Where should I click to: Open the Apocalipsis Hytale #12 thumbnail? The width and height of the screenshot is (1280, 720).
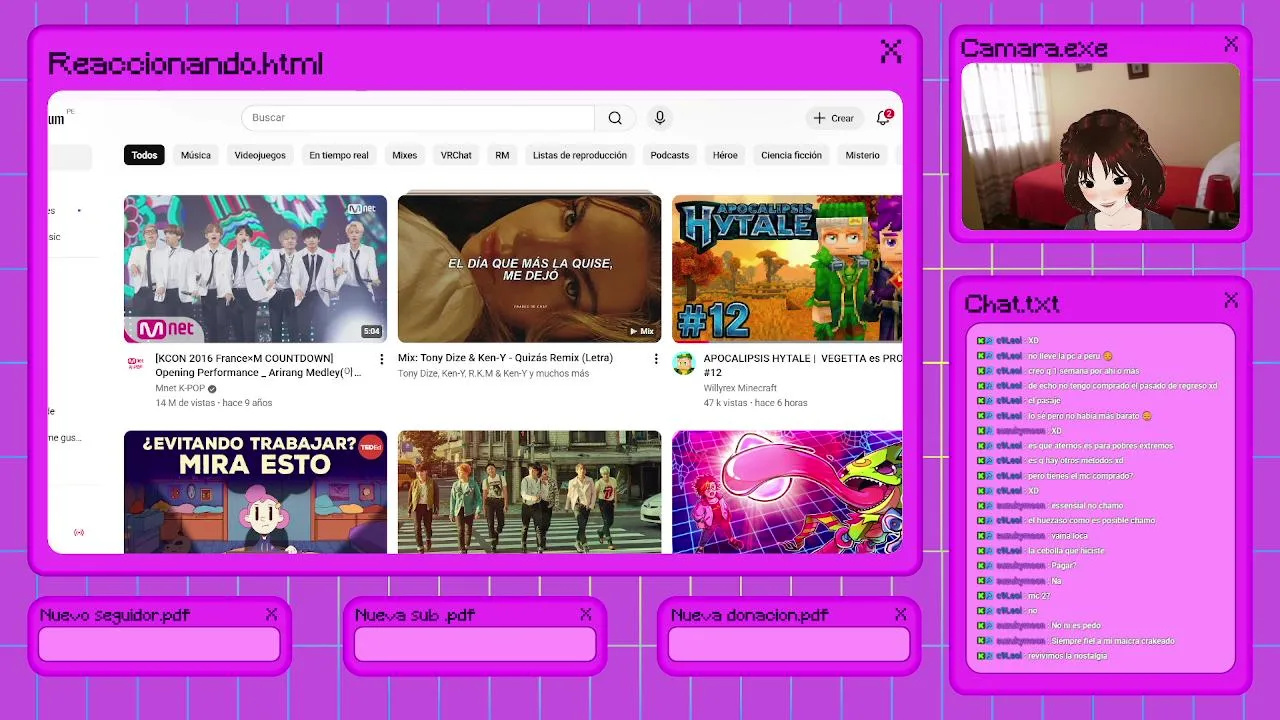pyautogui.click(x=787, y=269)
